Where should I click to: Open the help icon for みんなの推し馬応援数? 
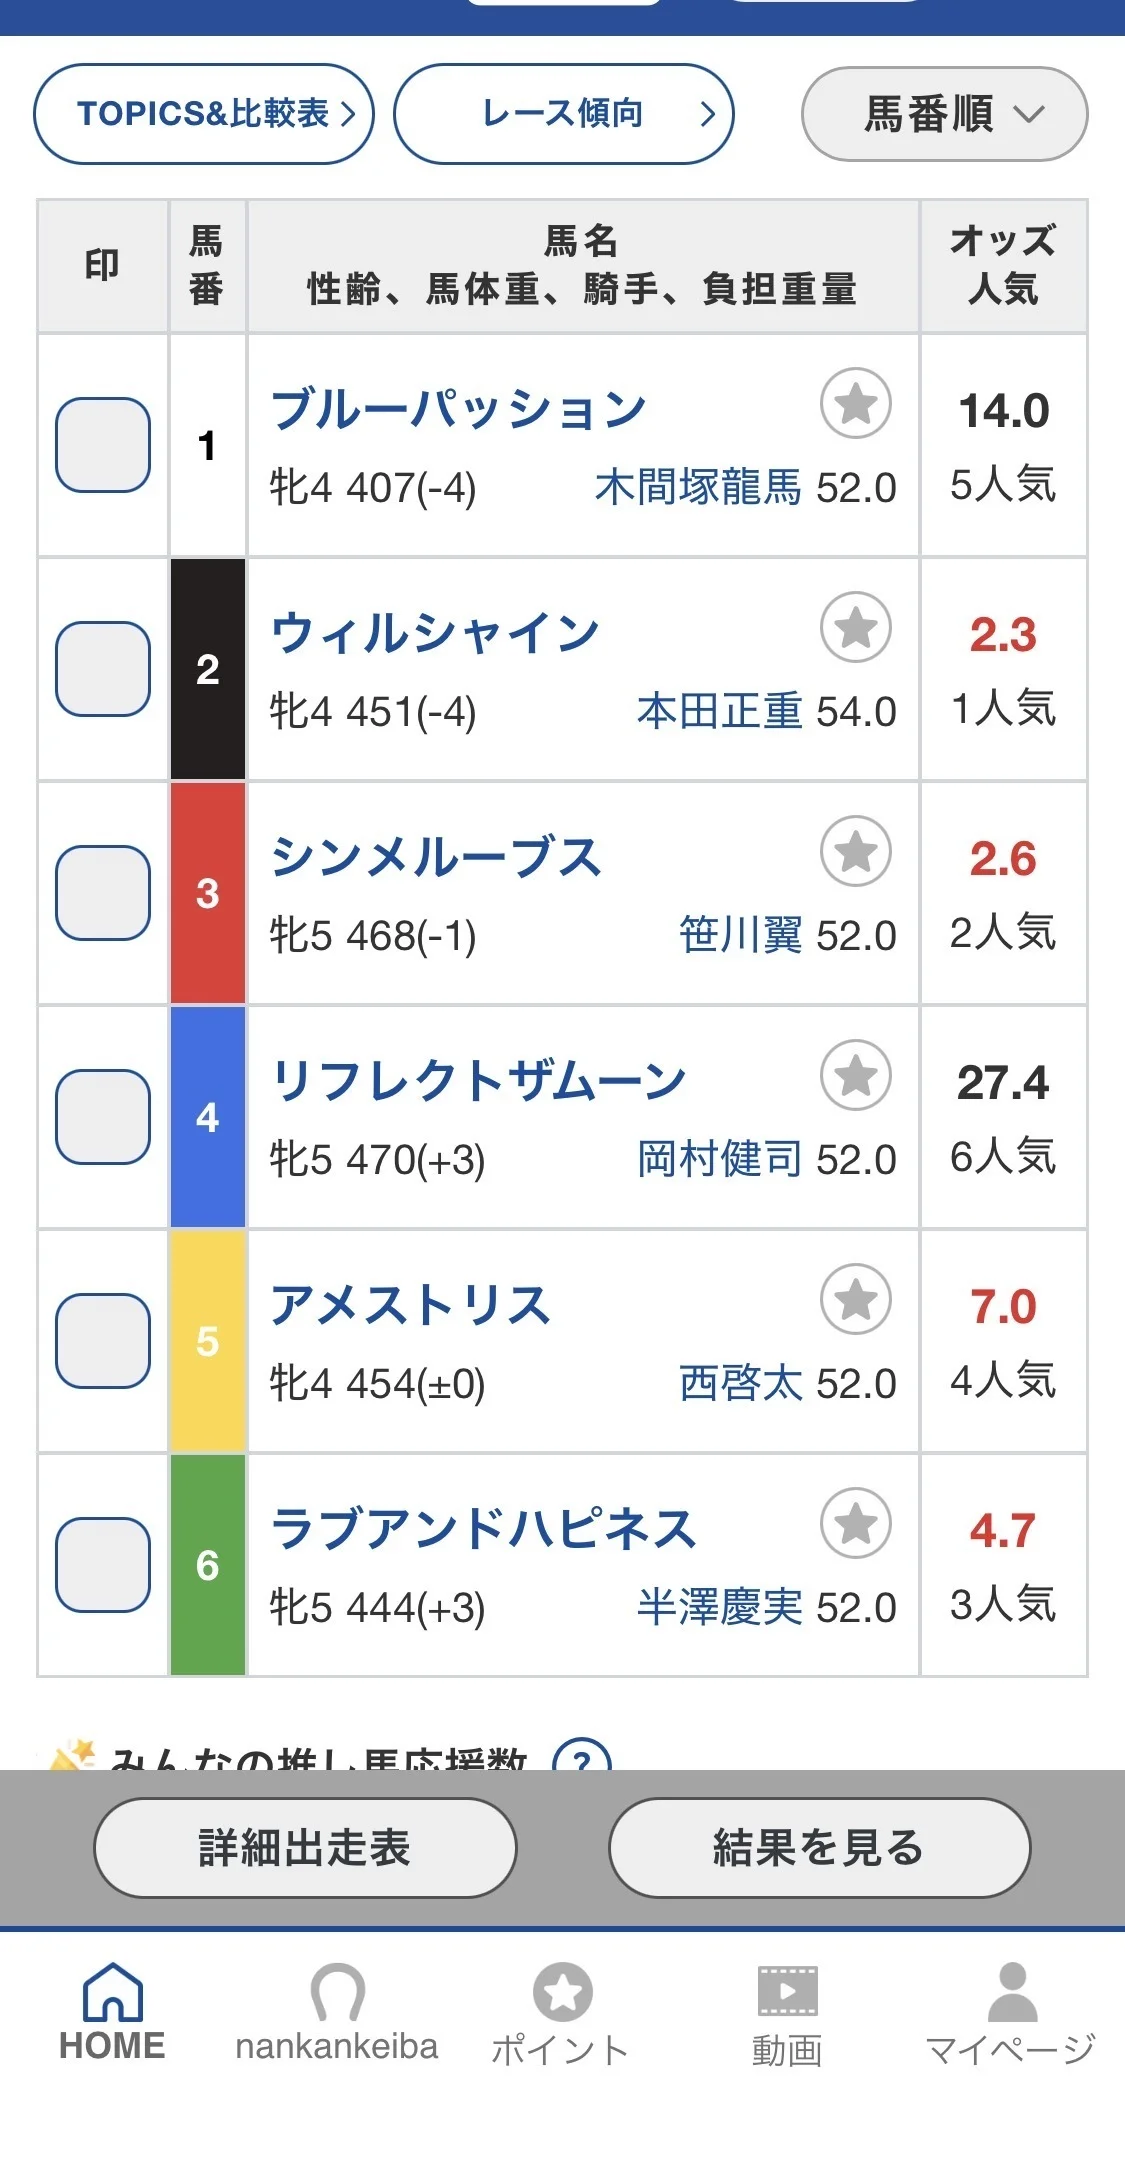(x=581, y=1757)
